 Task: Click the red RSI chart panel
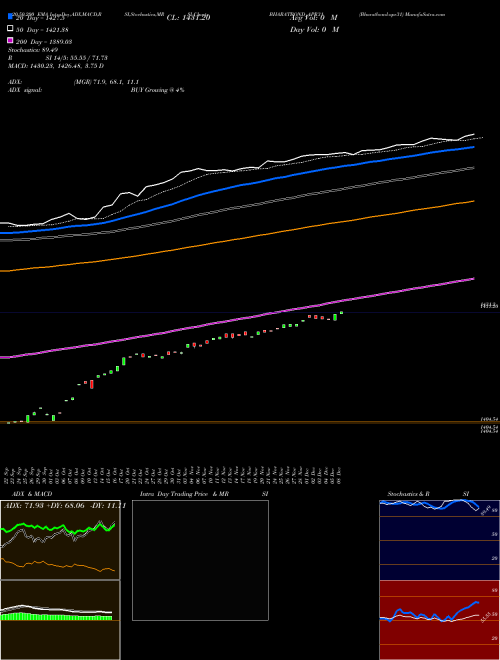click(x=439, y=620)
